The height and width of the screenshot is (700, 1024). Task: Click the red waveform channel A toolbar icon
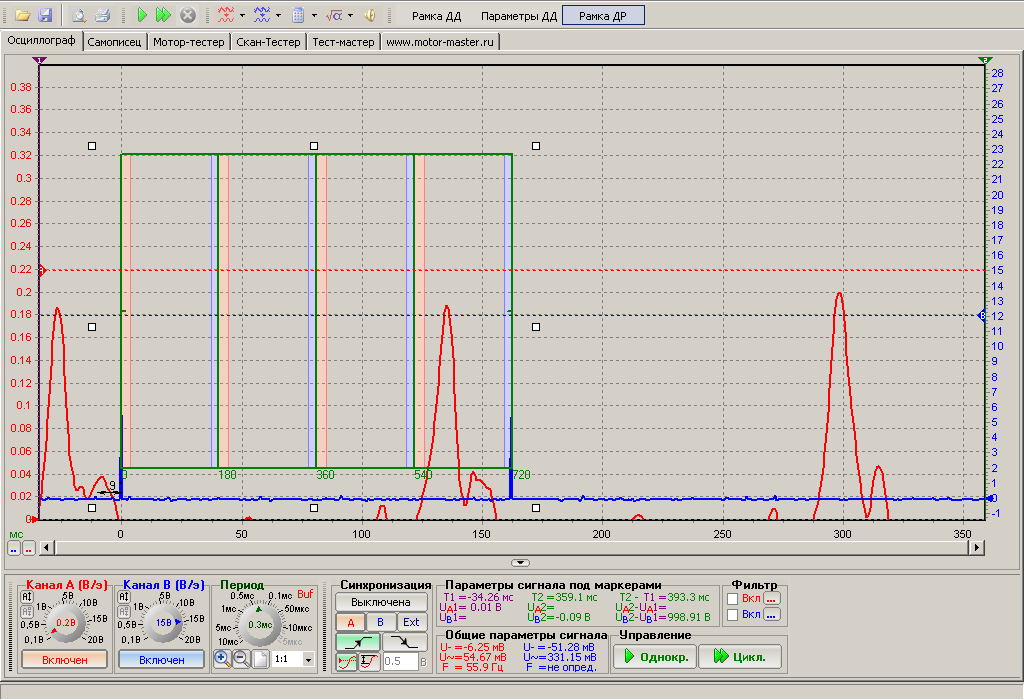tap(226, 15)
